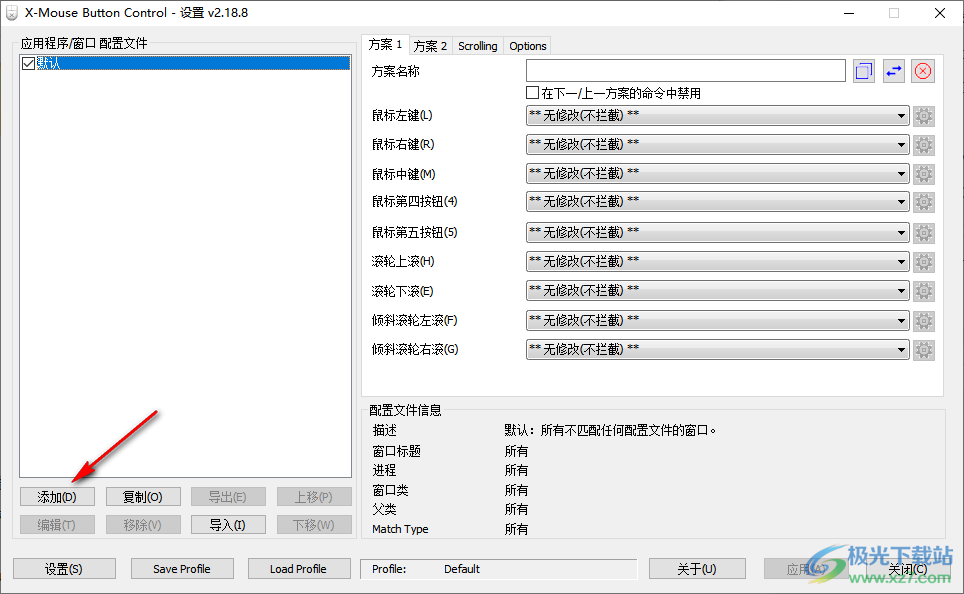Click the swap layer blue arrows icon

tap(894, 71)
